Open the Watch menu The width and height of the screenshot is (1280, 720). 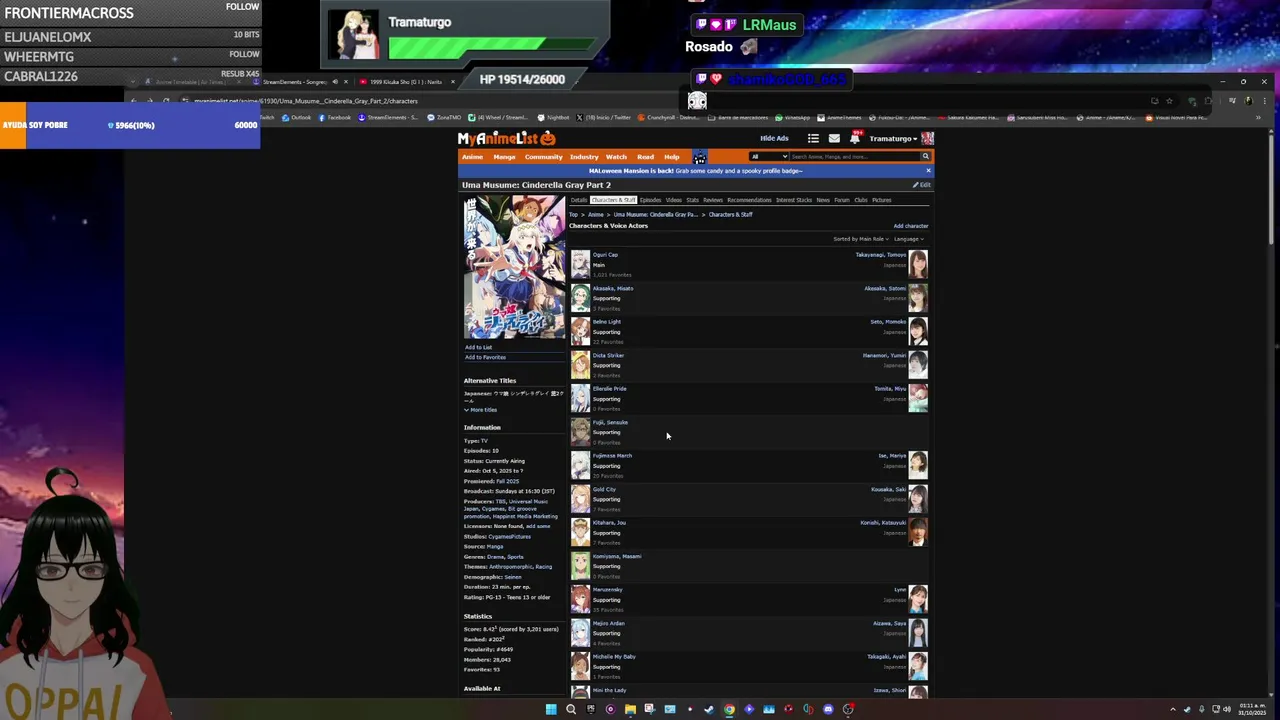coord(616,157)
